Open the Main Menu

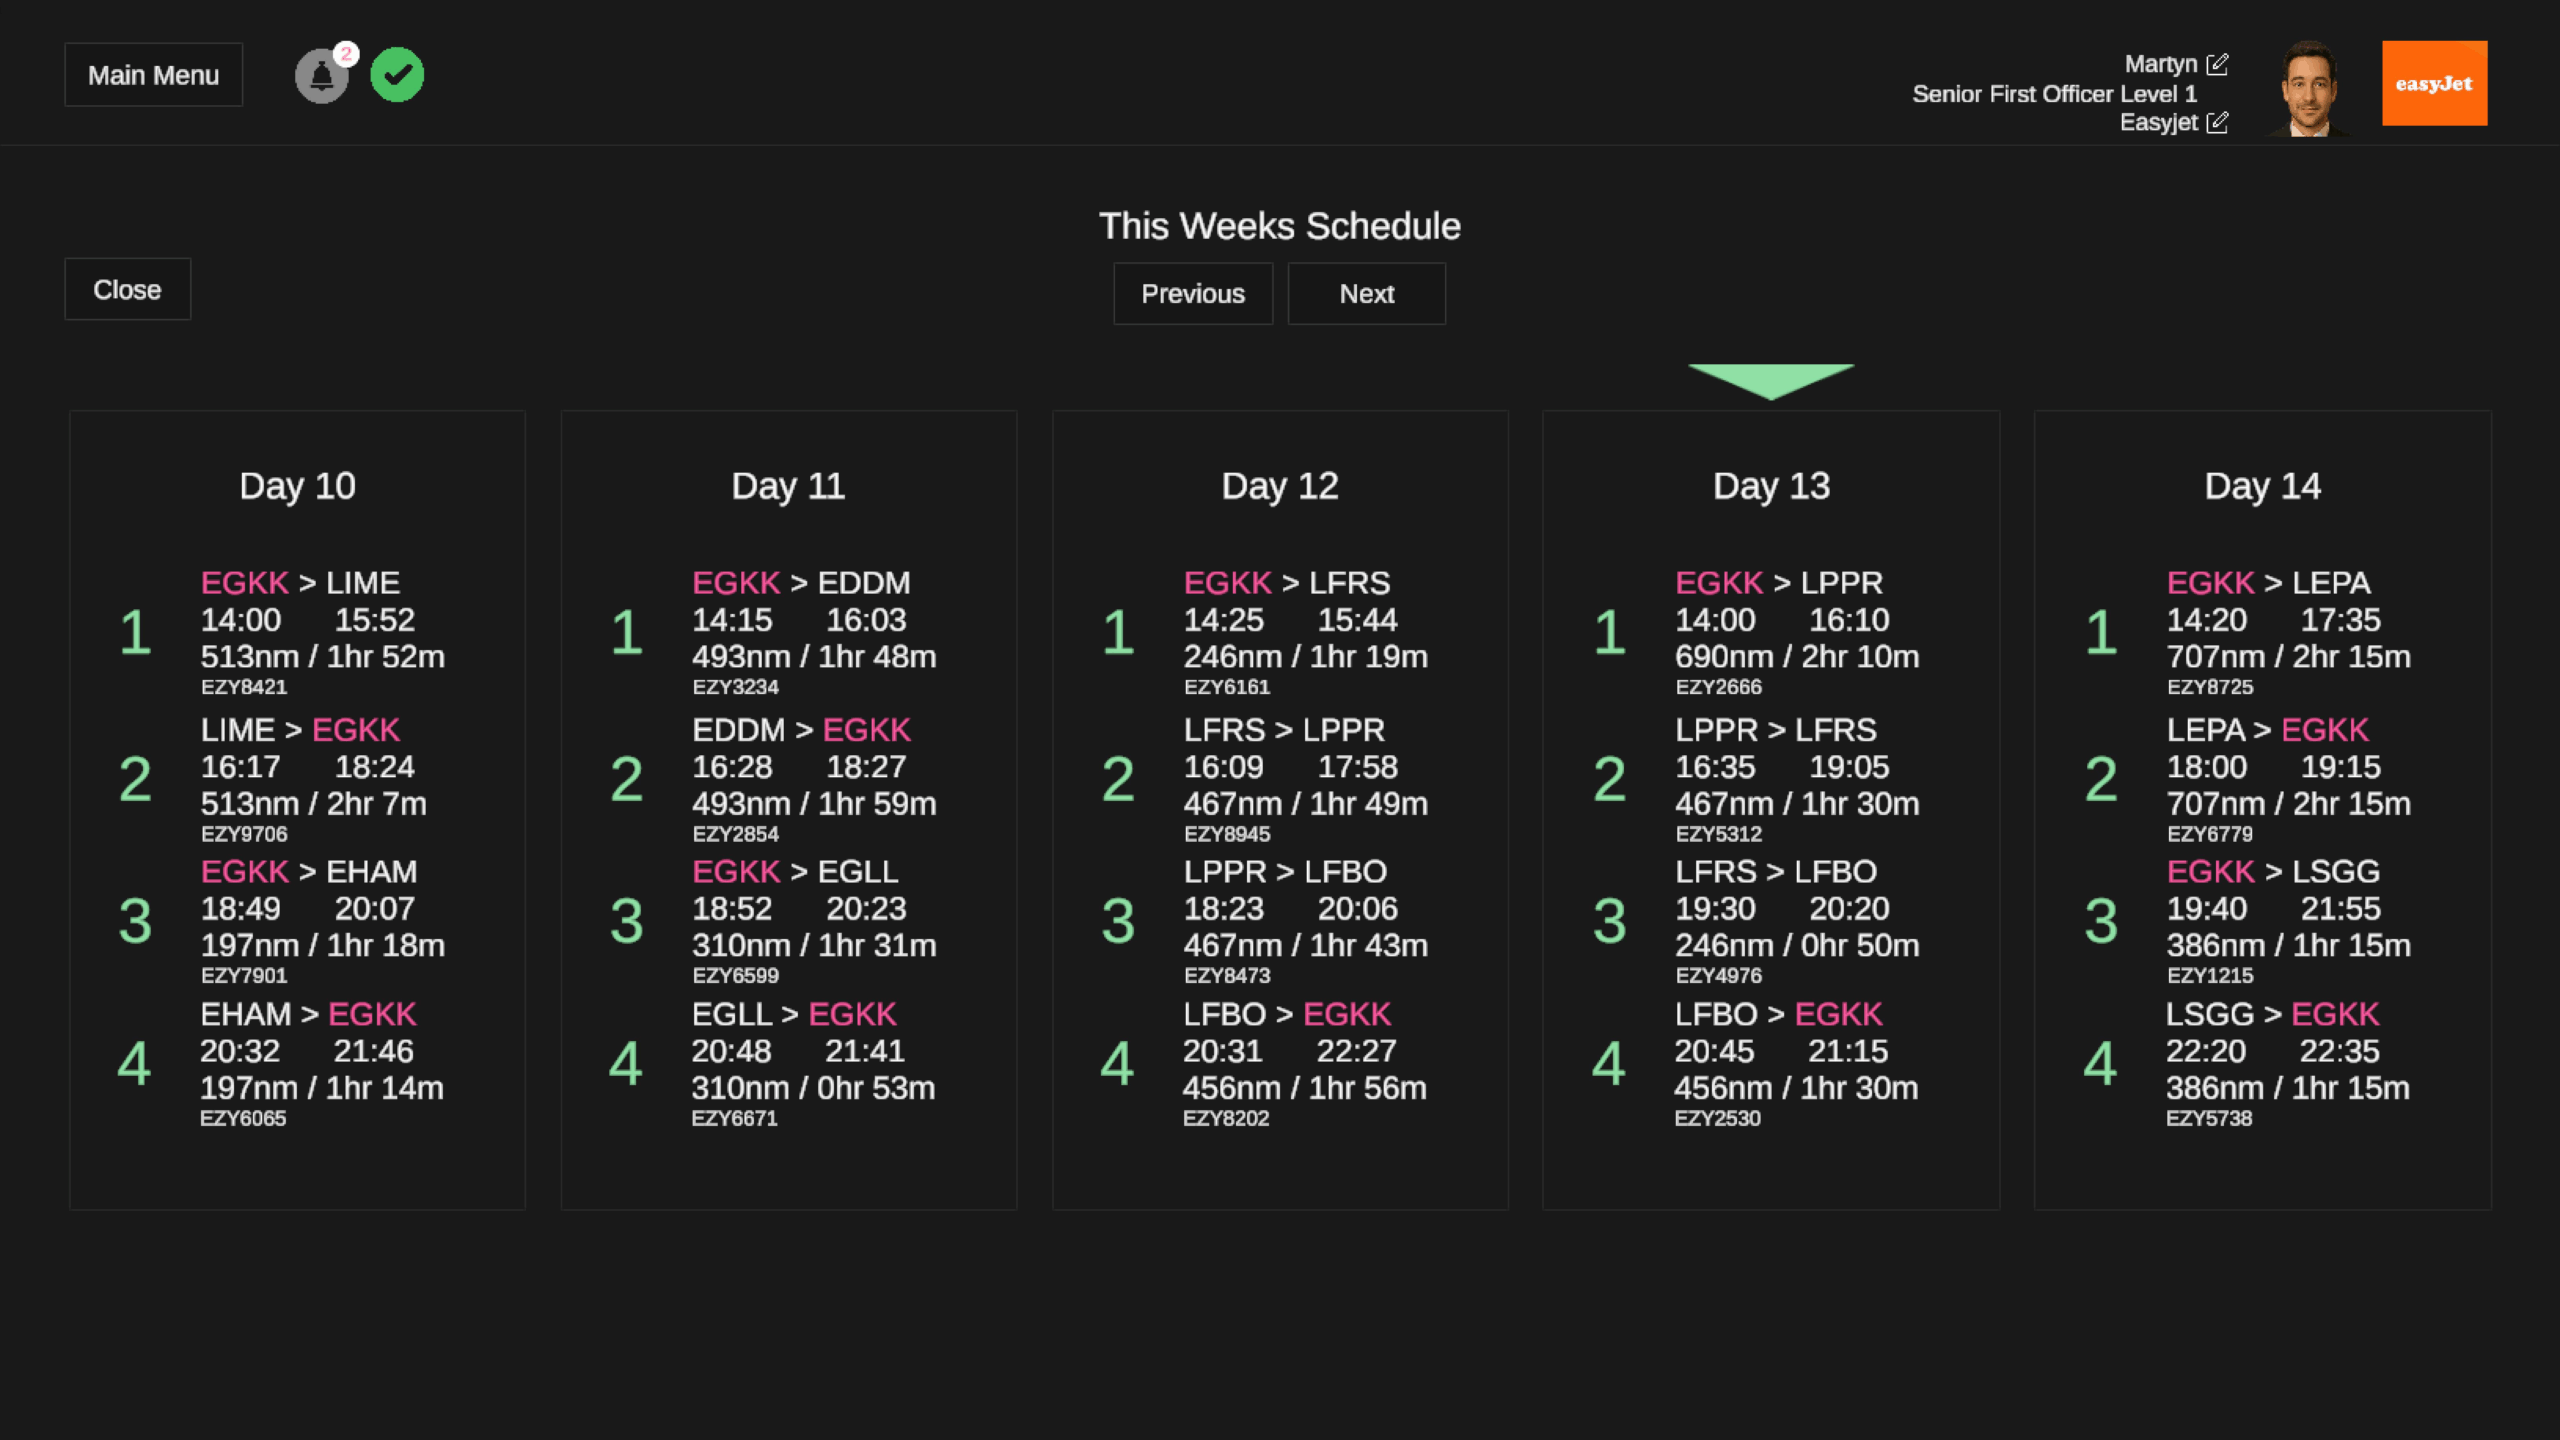(153, 75)
